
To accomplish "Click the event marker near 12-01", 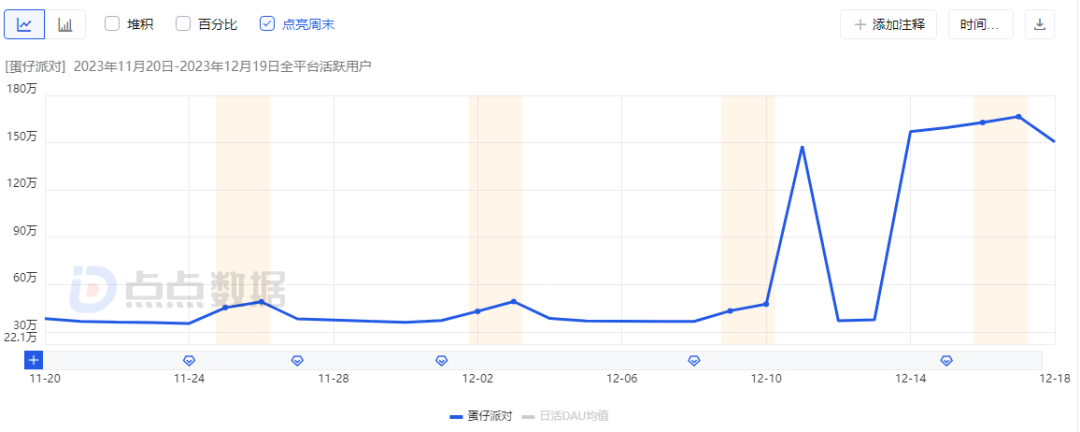I will pos(442,360).
